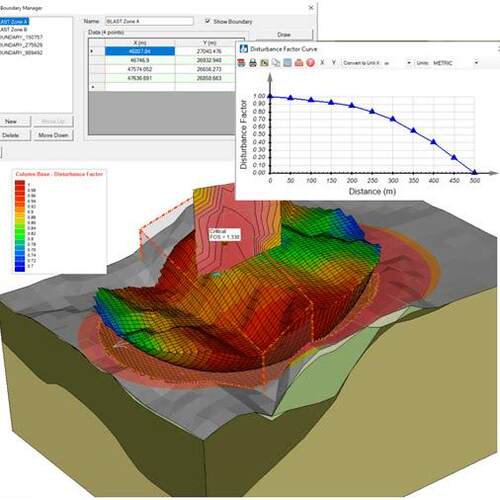
Task: Click the blue square icon in curve toolbar
Action: tap(287, 62)
